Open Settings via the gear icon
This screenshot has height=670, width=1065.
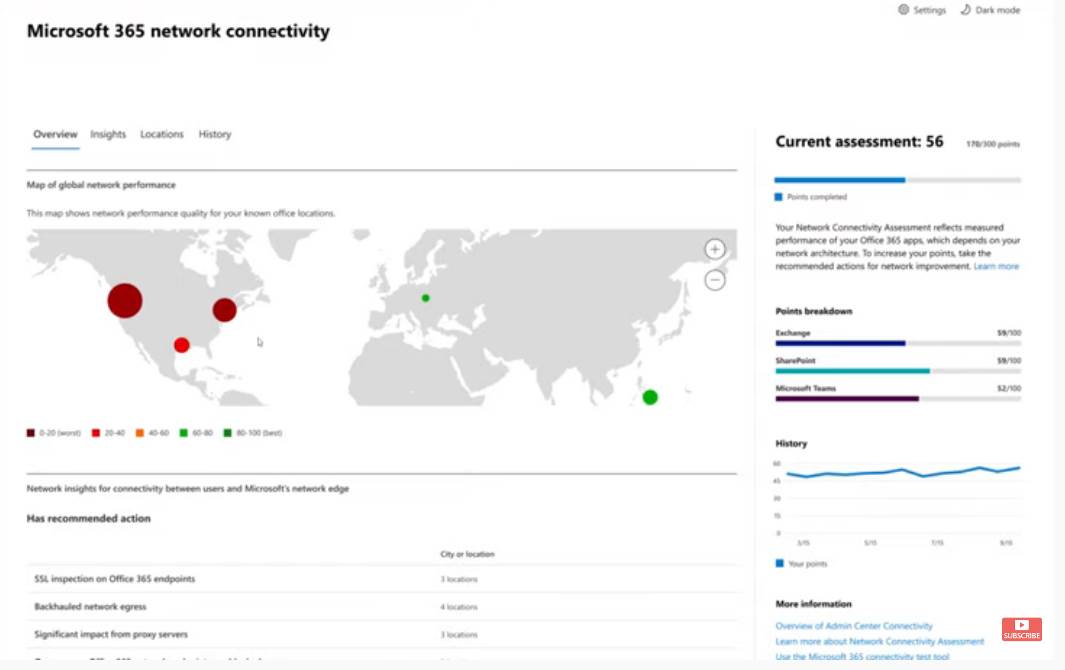[904, 10]
